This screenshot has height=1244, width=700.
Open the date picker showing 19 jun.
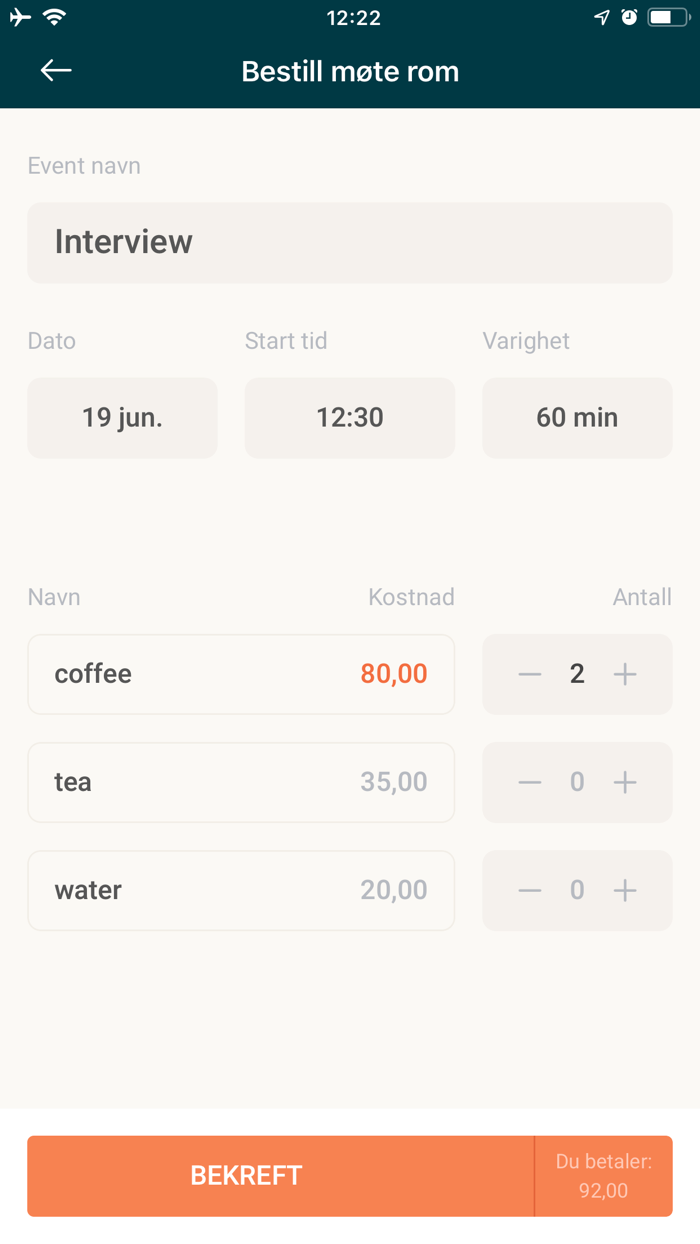122,418
